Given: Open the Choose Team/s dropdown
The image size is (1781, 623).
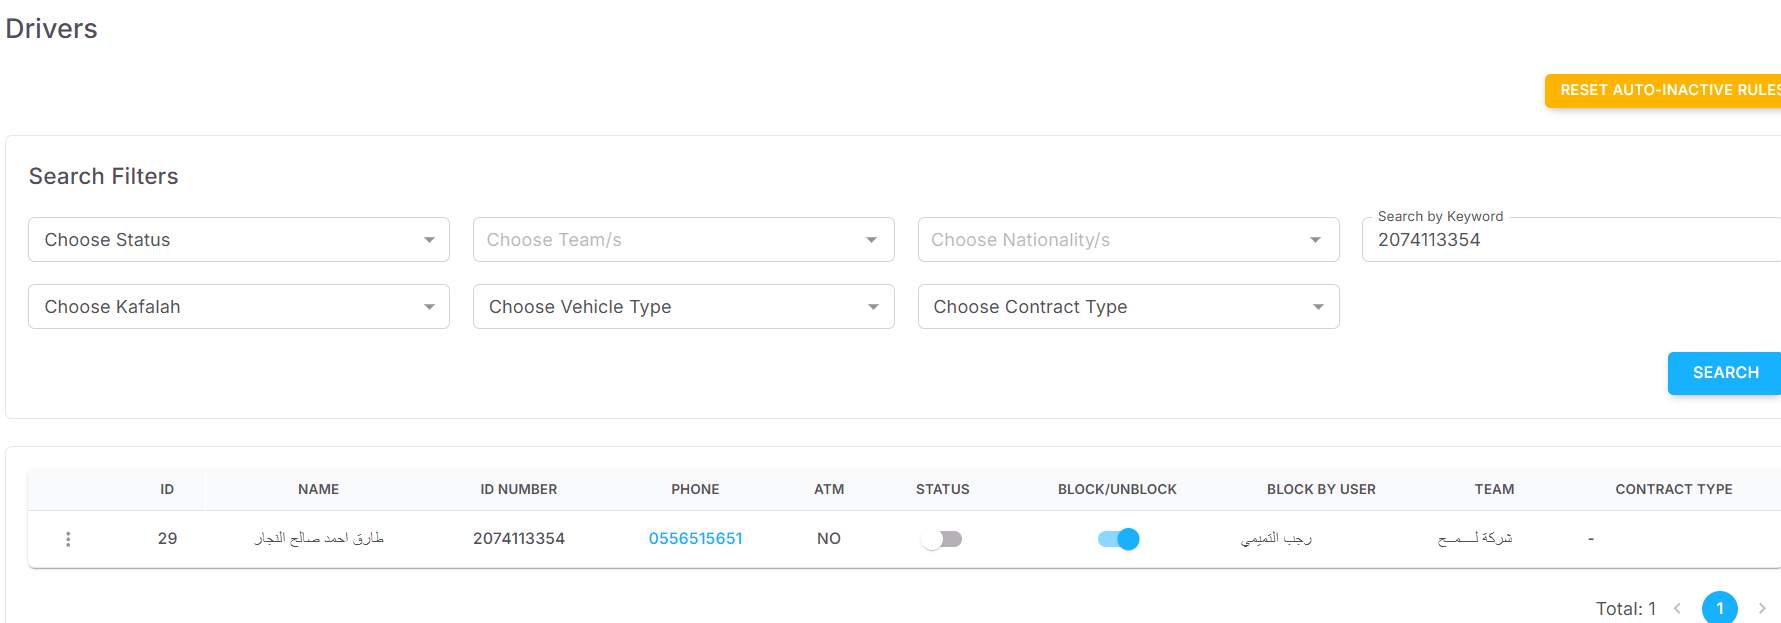Looking at the screenshot, I should tap(683, 240).
